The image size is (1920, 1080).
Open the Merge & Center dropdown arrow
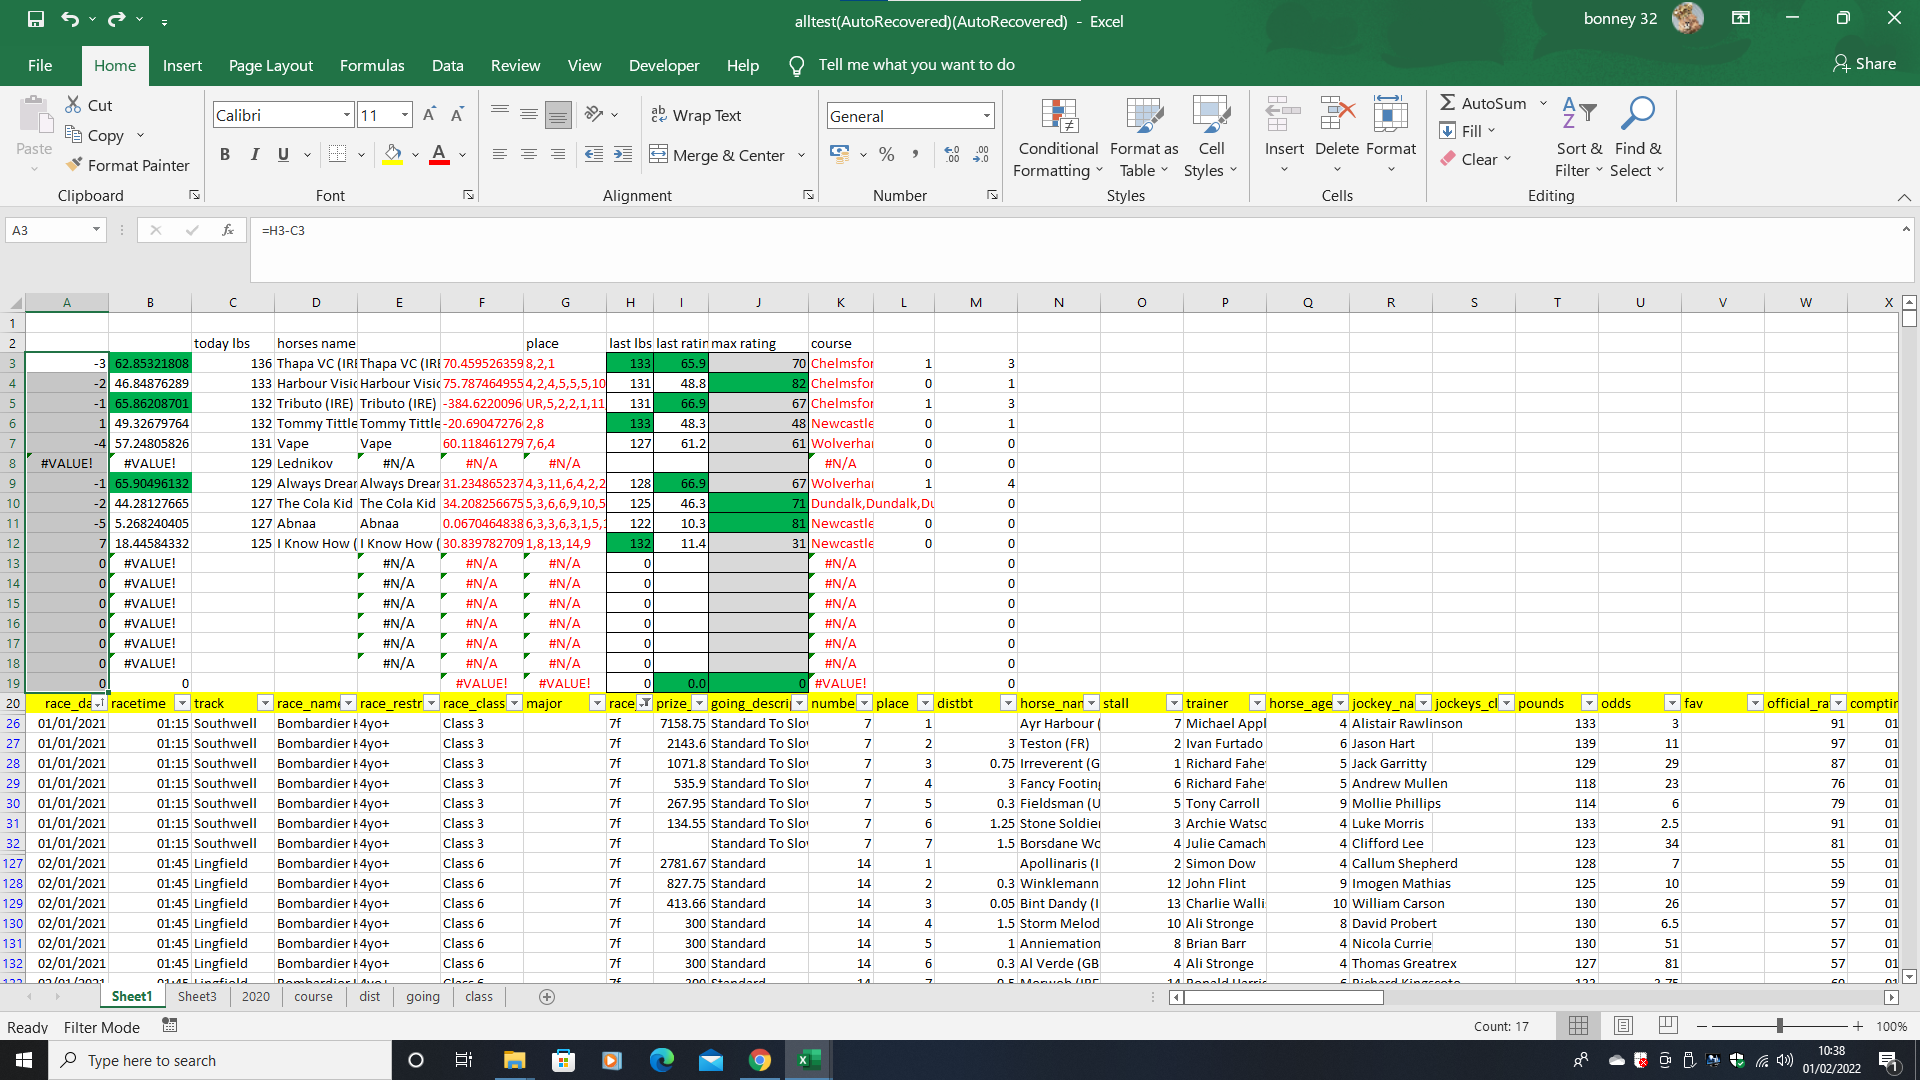(x=802, y=155)
